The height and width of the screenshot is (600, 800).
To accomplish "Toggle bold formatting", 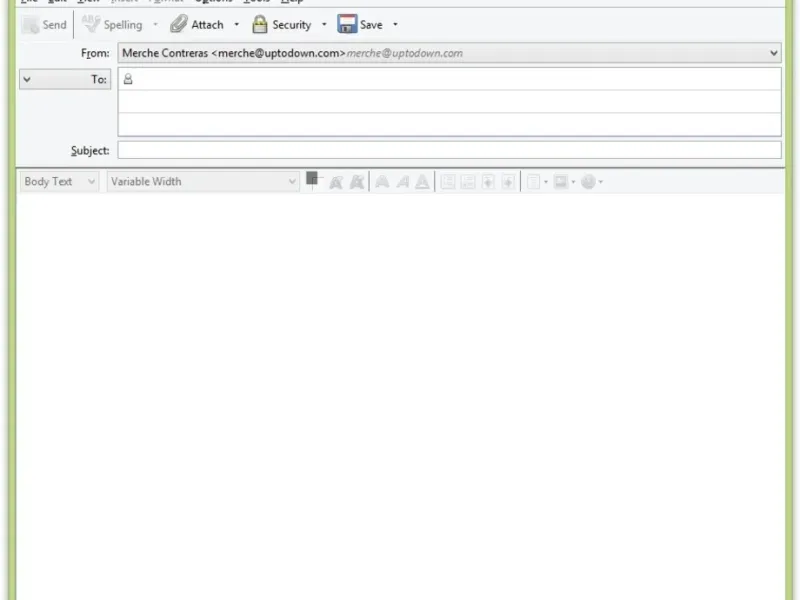I will coord(382,182).
